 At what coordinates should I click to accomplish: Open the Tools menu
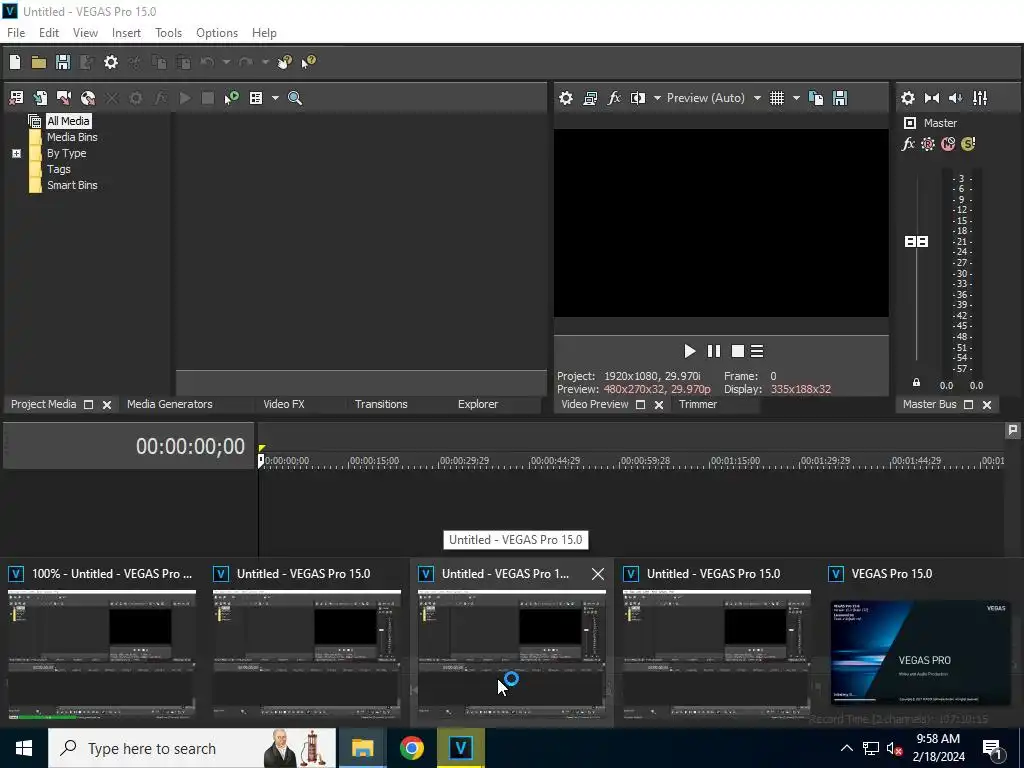(x=168, y=33)
